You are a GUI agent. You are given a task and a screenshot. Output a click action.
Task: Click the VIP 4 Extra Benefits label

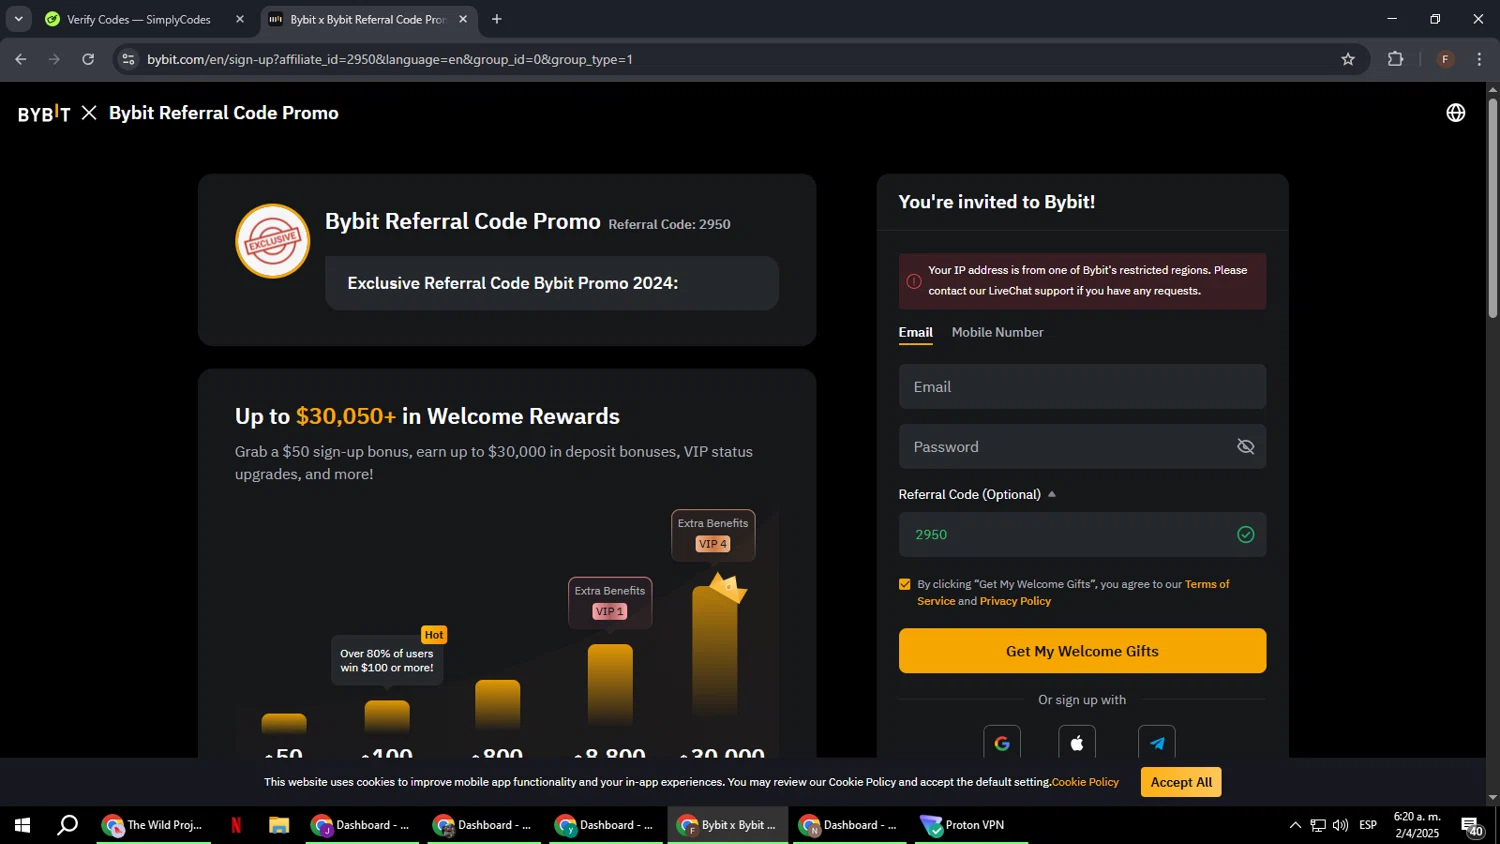(713, 535)
